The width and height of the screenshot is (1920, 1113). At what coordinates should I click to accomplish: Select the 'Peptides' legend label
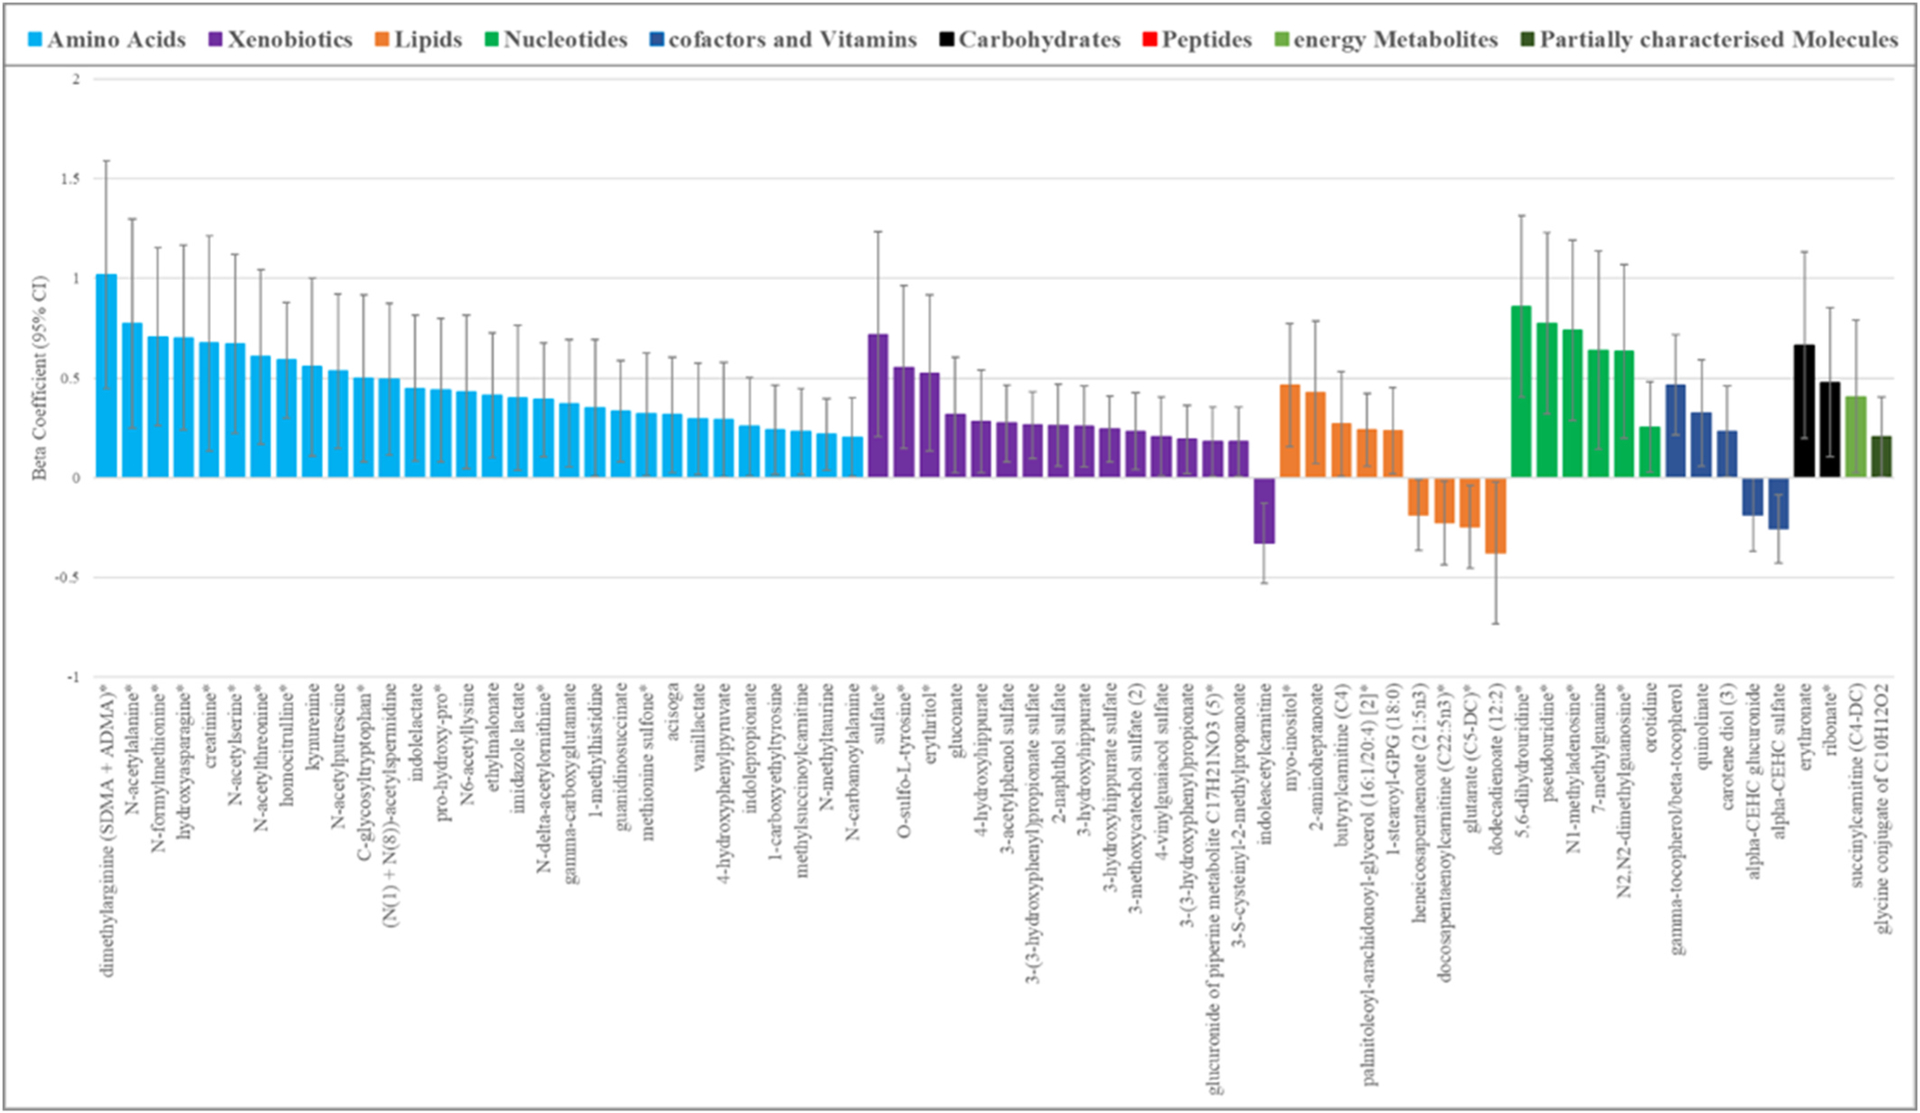point(1206,40)
